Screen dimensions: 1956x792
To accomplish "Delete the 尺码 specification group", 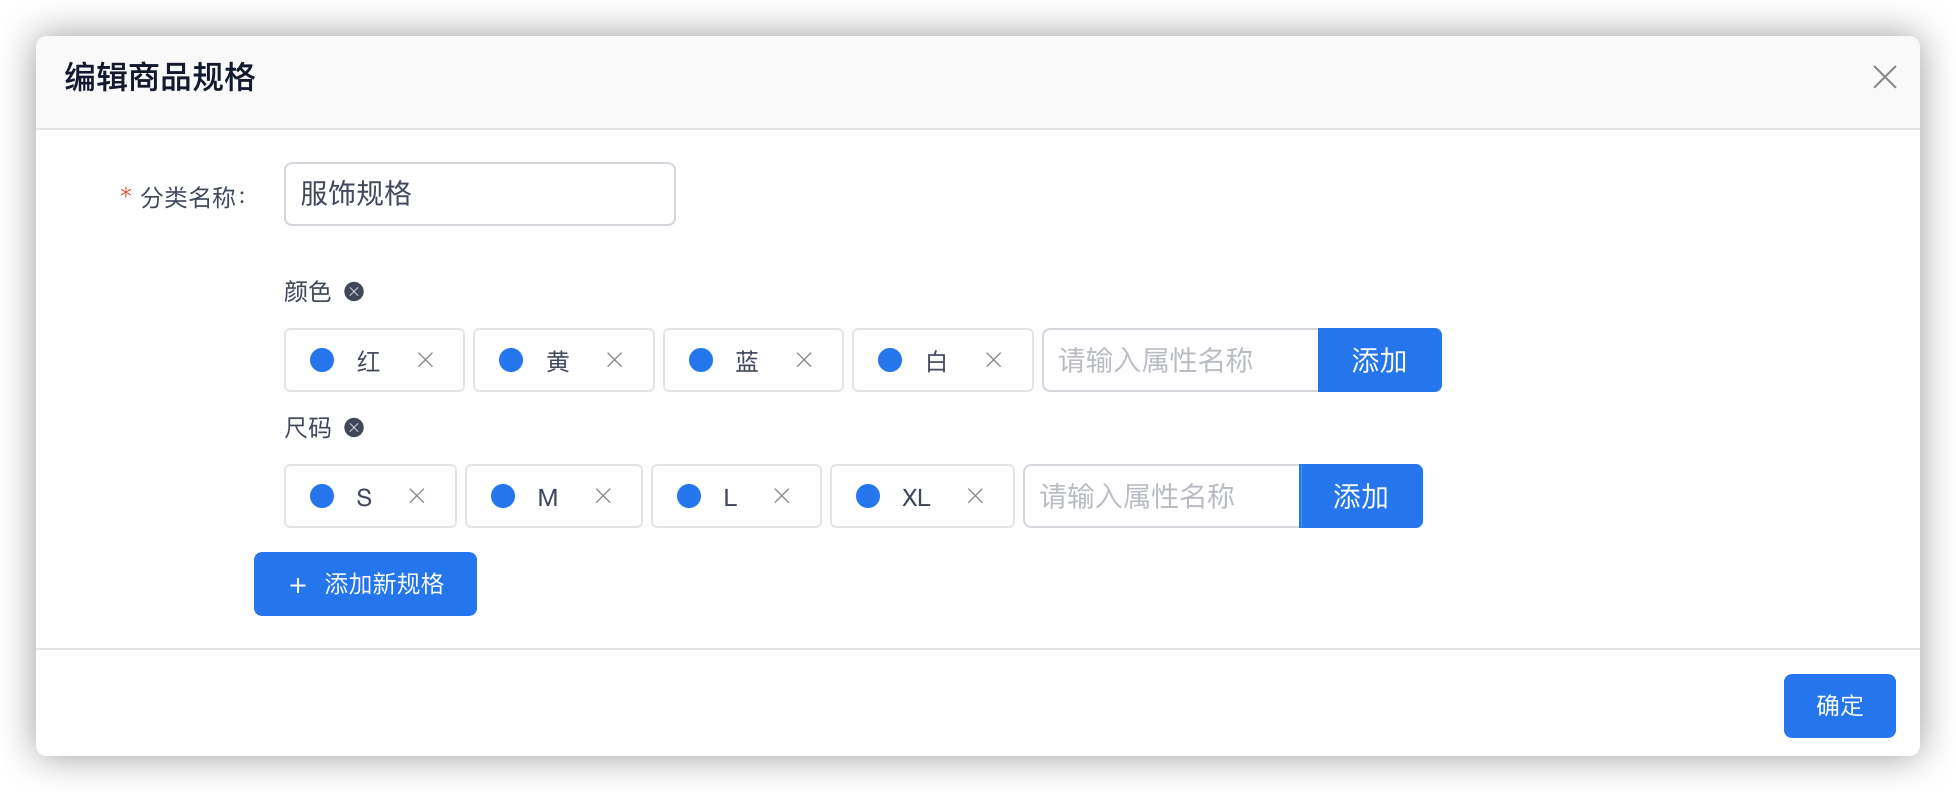I will point(354,428).
